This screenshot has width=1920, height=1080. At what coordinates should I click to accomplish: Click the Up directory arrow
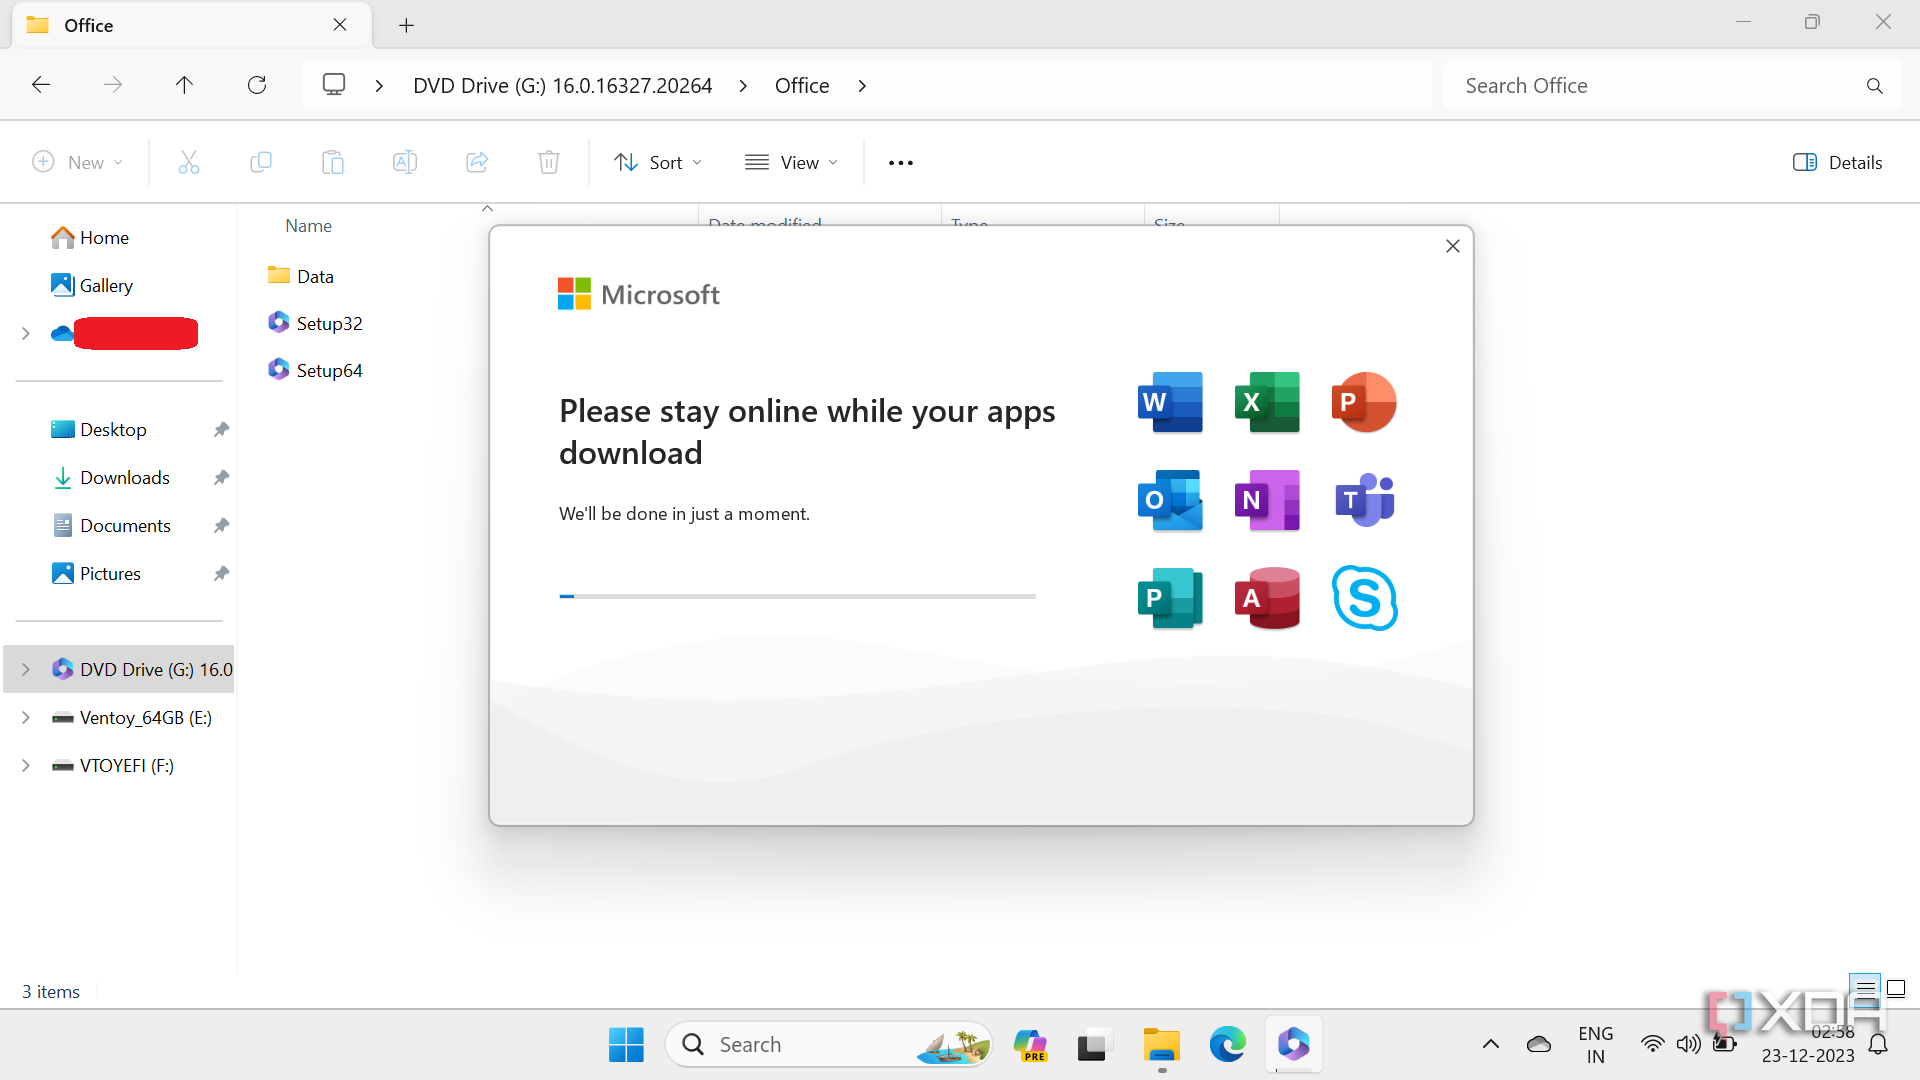point(184,85)
